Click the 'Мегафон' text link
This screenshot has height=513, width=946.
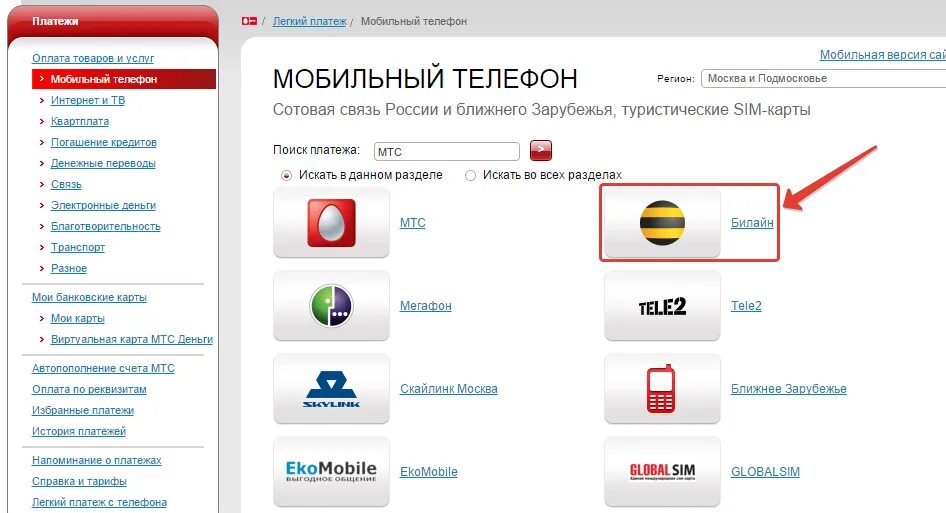click(425, 306)
